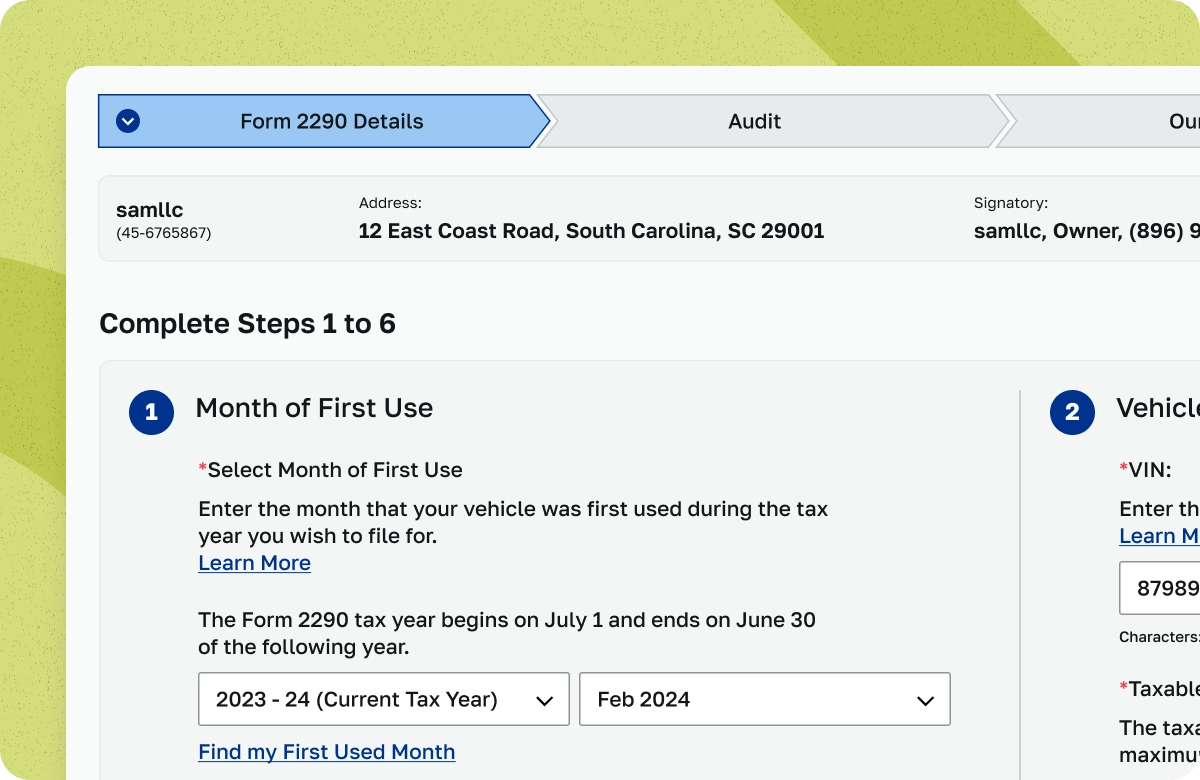Open the tax year dropdown showing 2023 - 24
The height and width of the screenshot is (780, 1200).
384,699
